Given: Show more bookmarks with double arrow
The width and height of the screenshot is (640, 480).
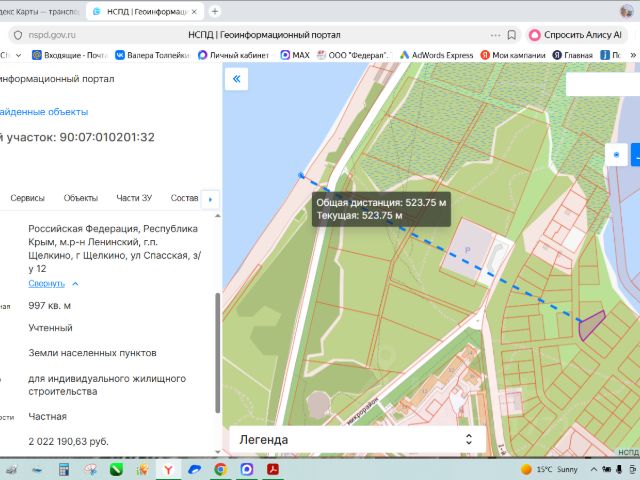Looking at the screenshot, I should pos(633,55).
